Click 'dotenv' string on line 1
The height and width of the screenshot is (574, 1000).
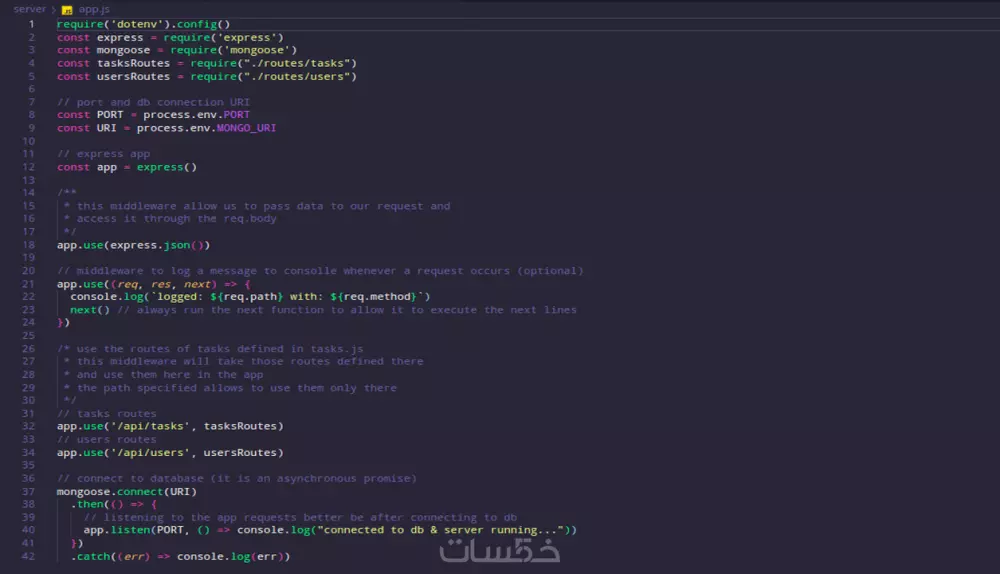click(137, 24)
